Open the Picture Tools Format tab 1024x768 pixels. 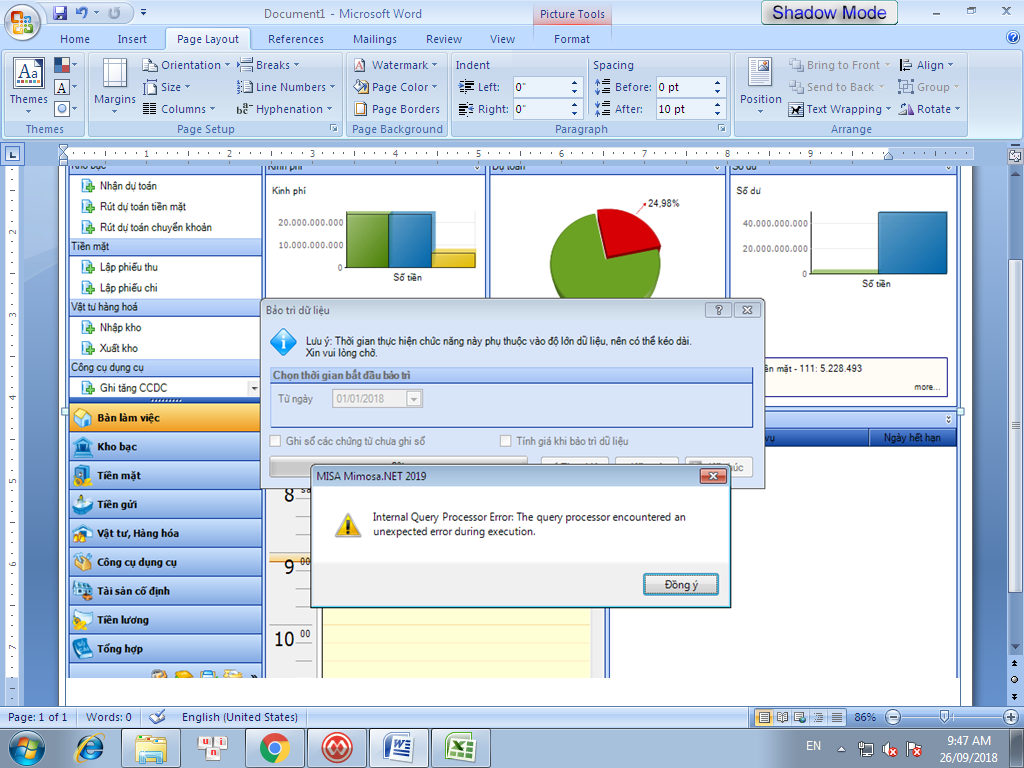572,39
